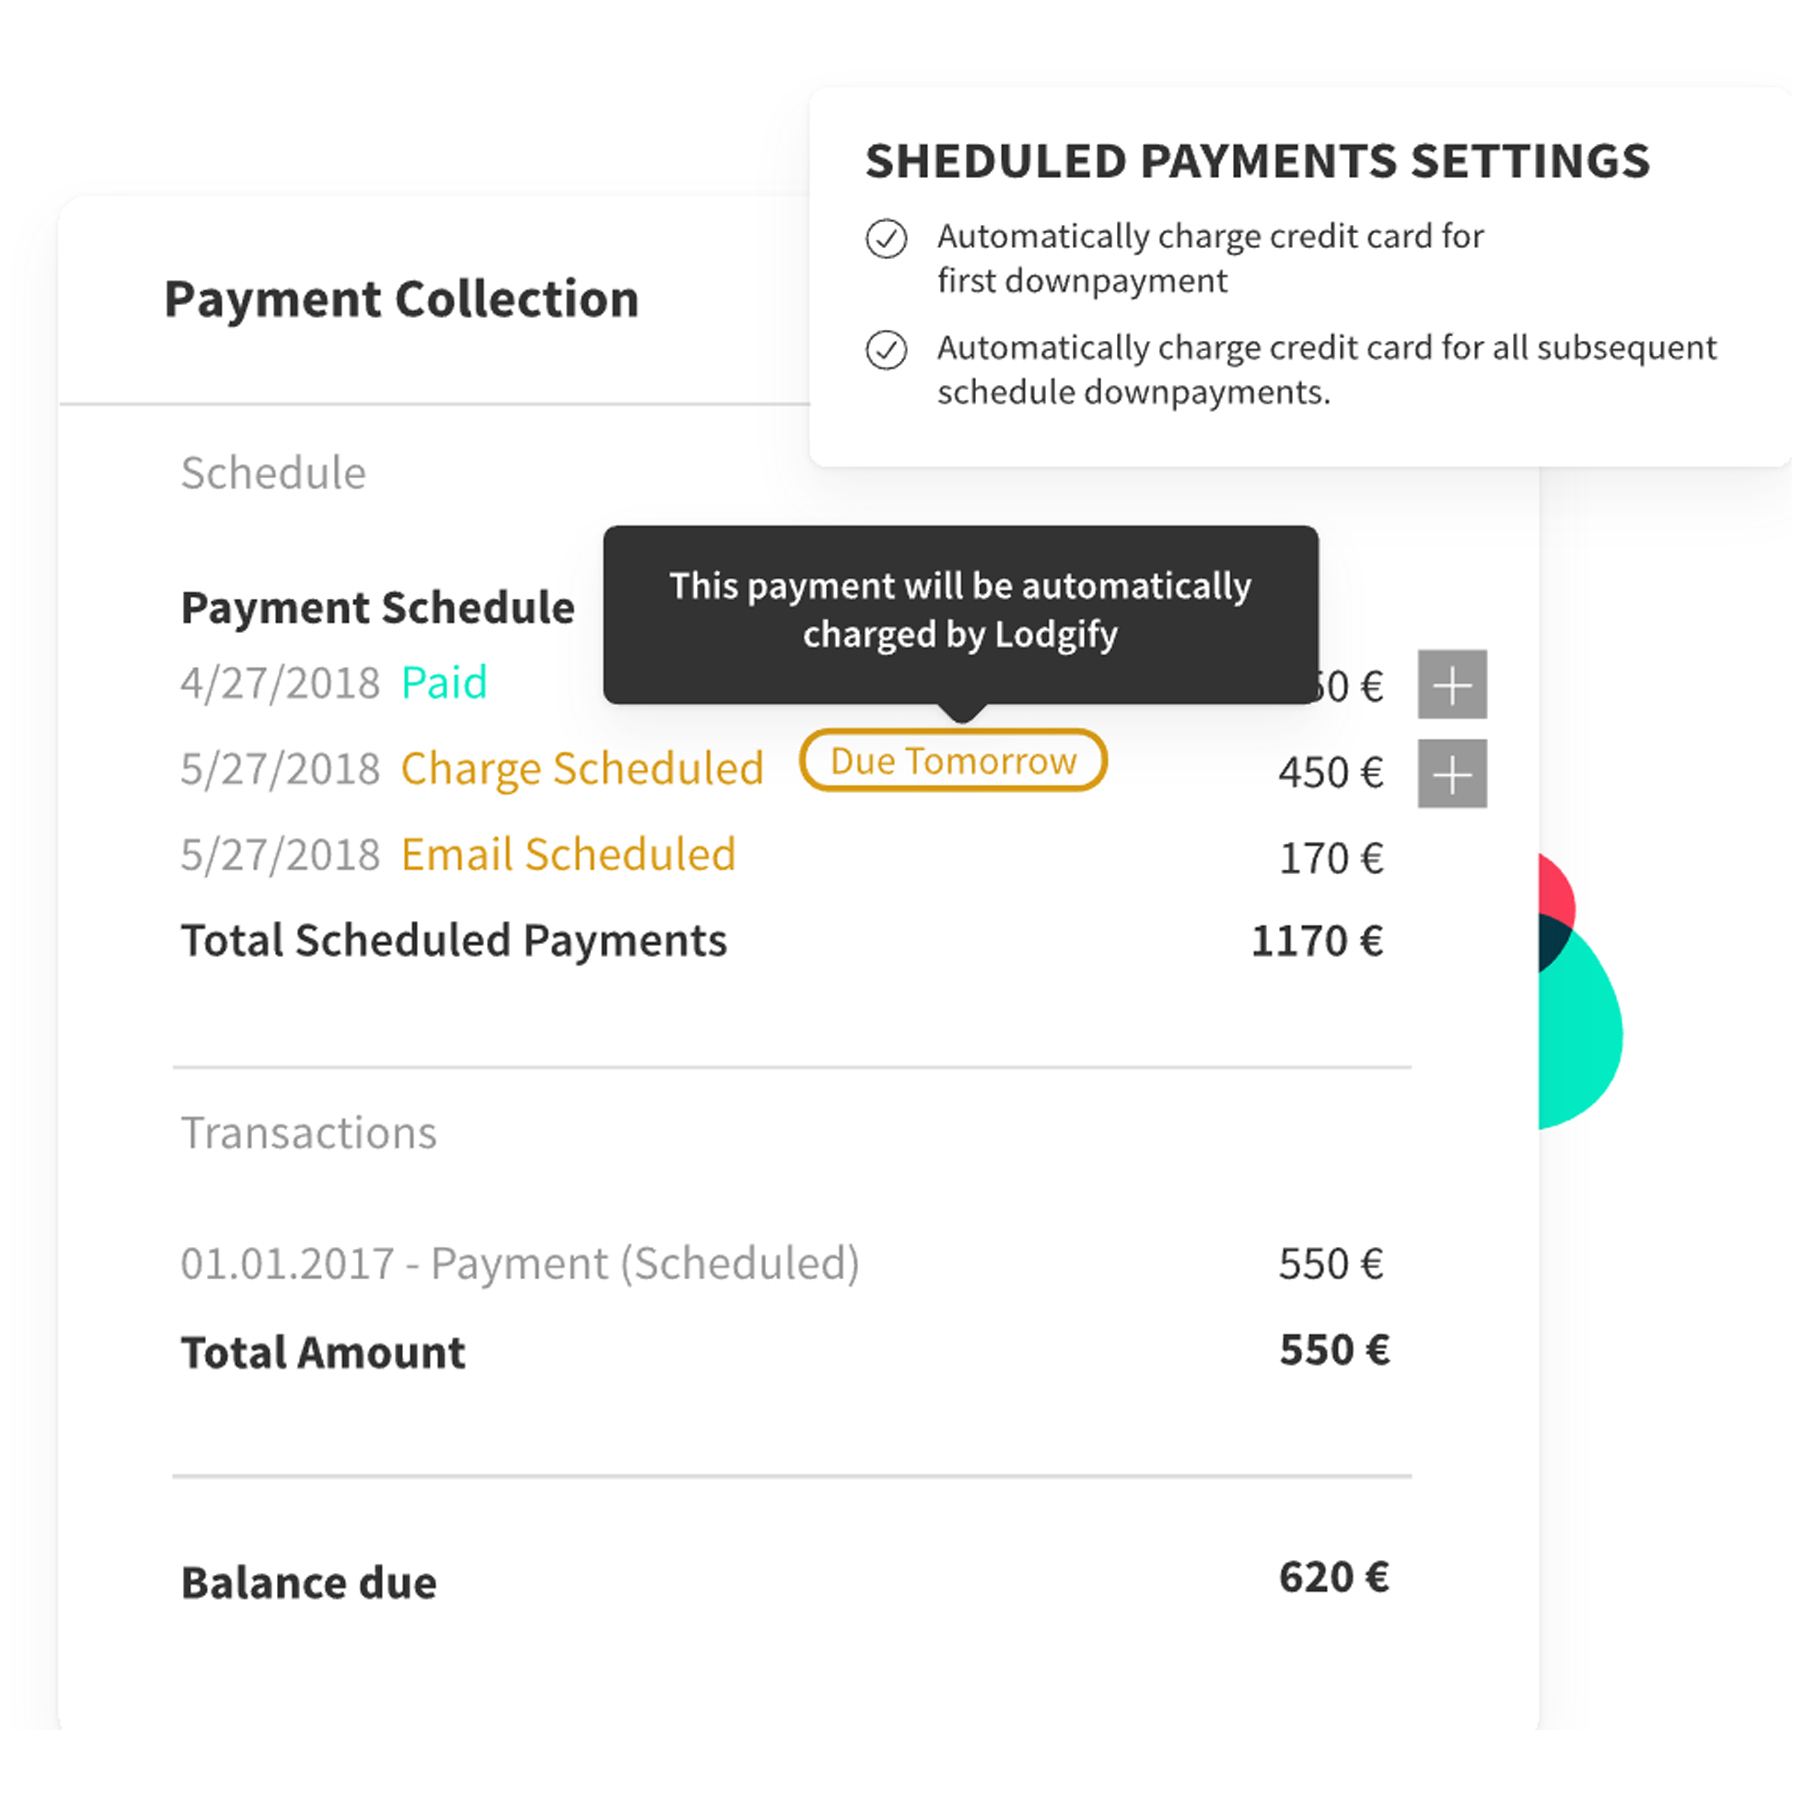Click the Lodgify auto-charge tooltip
1800x1800 pixels.
click(961, 615)
